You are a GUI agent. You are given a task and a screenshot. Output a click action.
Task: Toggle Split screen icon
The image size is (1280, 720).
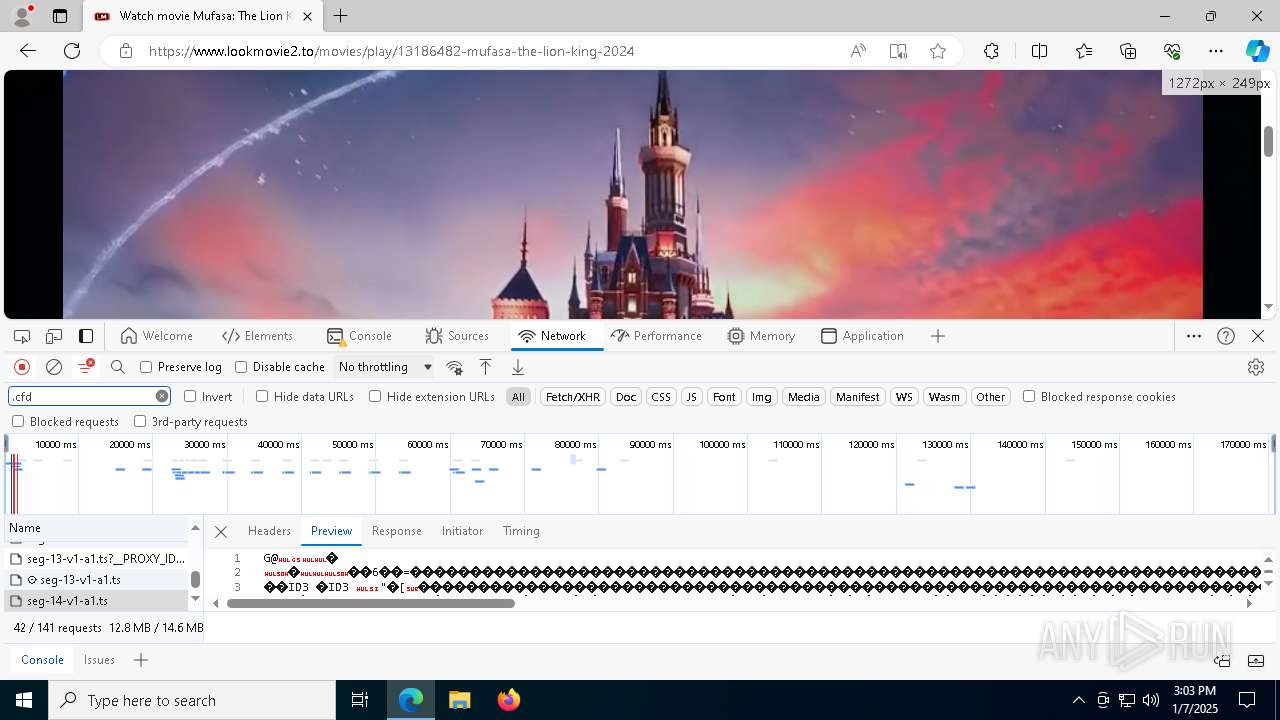click(x=1039, y=51)
